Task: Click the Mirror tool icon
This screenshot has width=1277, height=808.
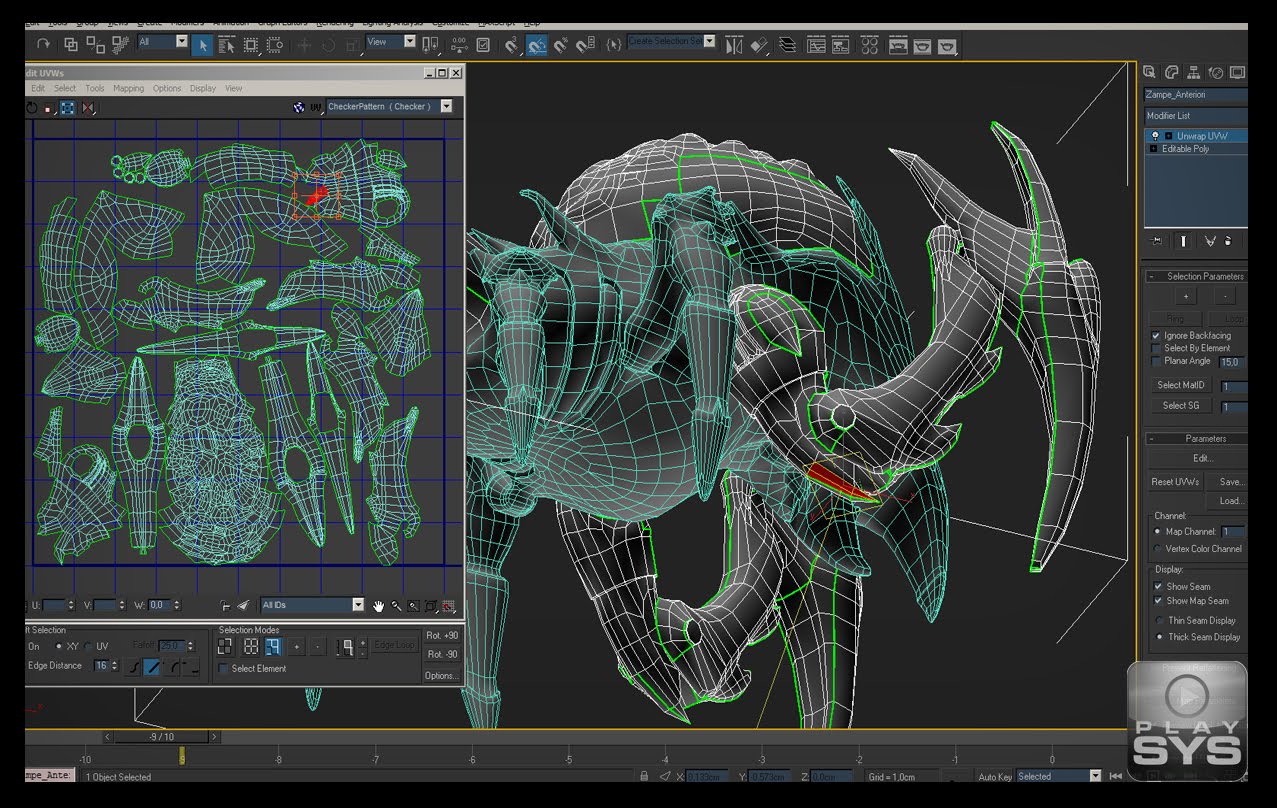Action: 735,45
